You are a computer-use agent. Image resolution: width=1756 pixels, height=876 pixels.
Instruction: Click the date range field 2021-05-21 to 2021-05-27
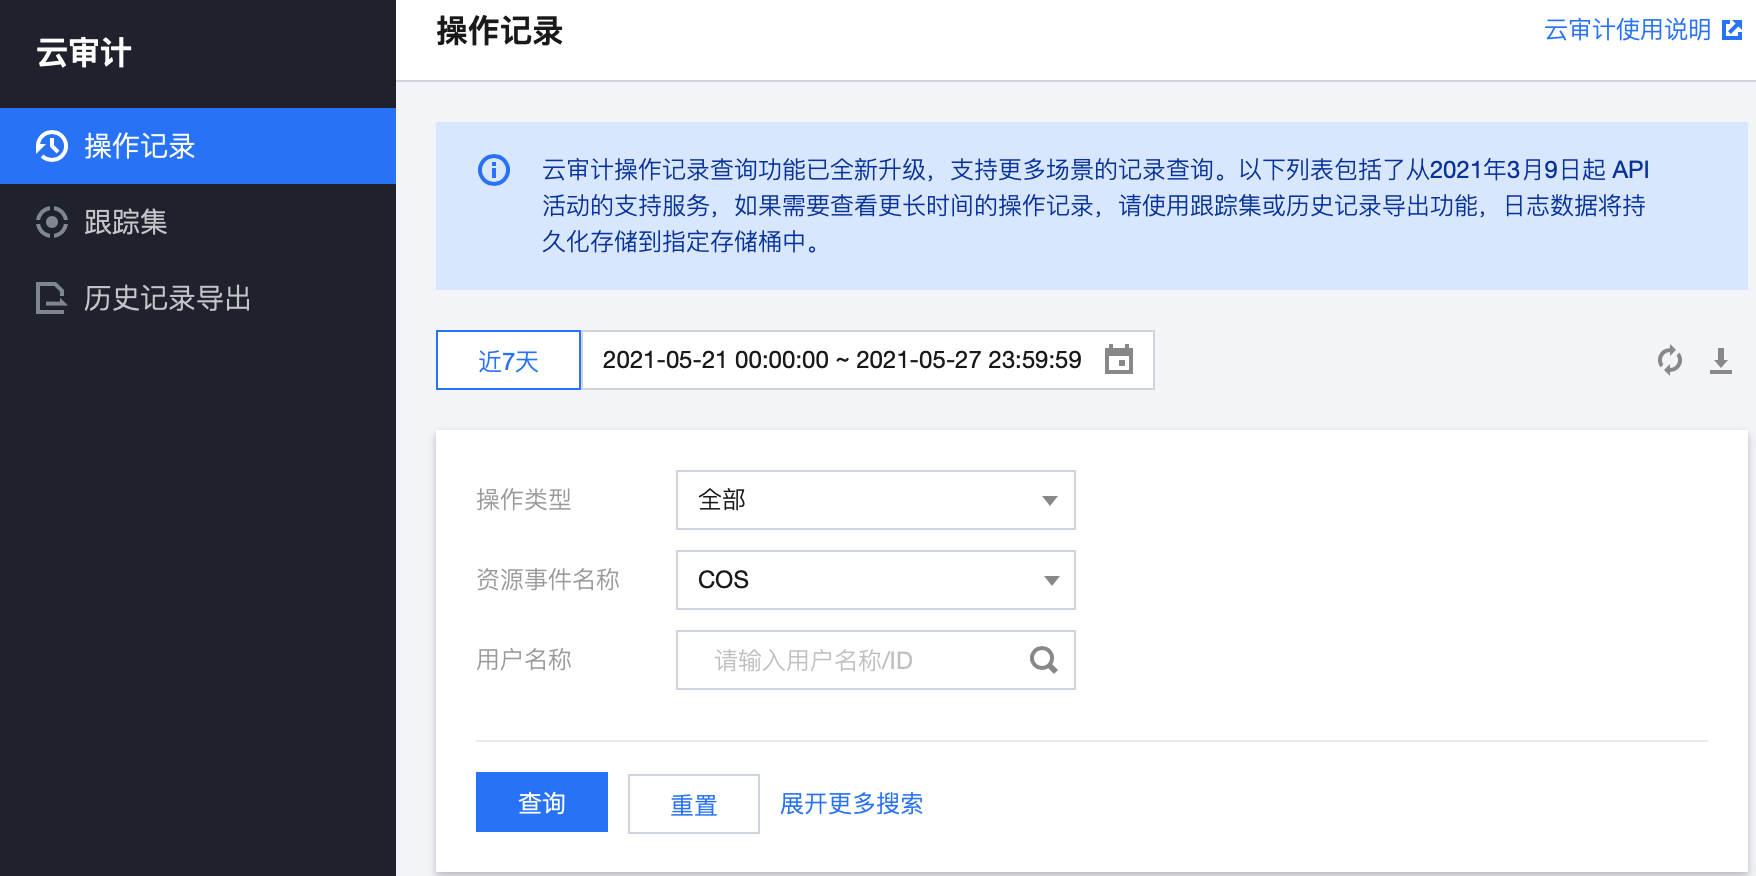coord(868,360)
